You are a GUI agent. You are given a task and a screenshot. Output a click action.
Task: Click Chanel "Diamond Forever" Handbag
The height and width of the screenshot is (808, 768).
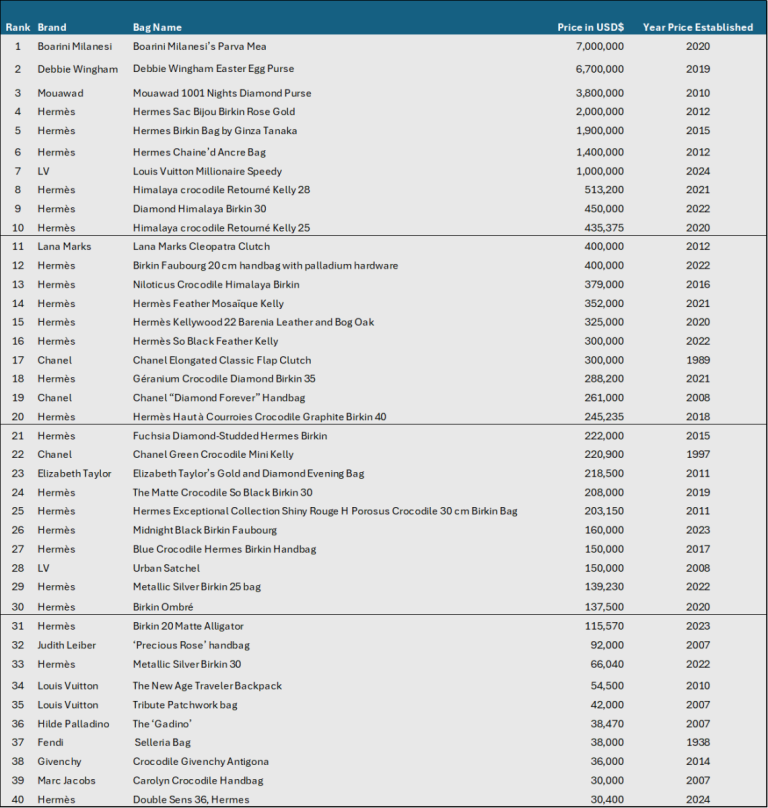point(219,398)
